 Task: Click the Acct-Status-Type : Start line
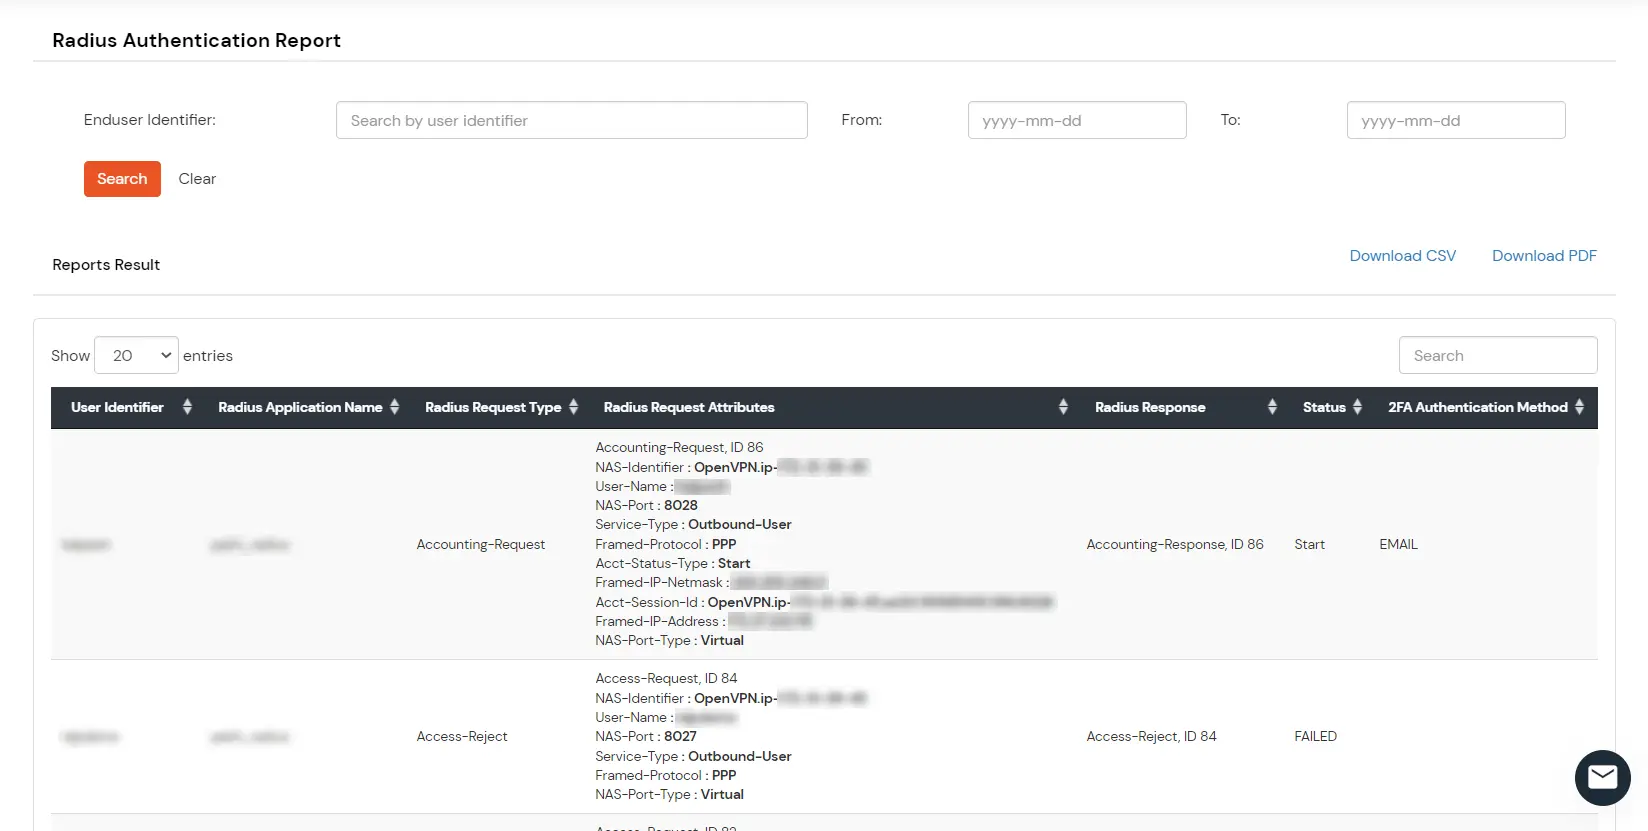pos(672,563)
